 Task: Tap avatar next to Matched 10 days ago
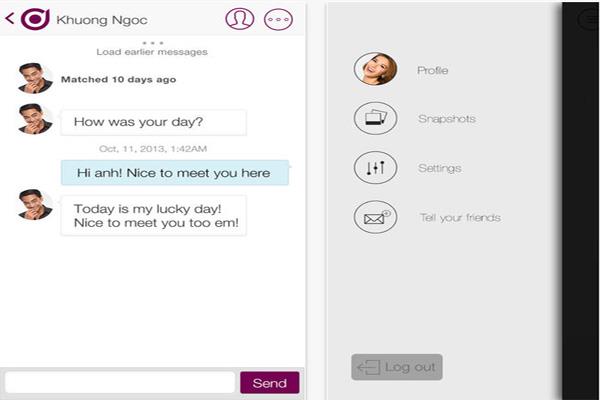pyautogui.click(x=34, y=79)
